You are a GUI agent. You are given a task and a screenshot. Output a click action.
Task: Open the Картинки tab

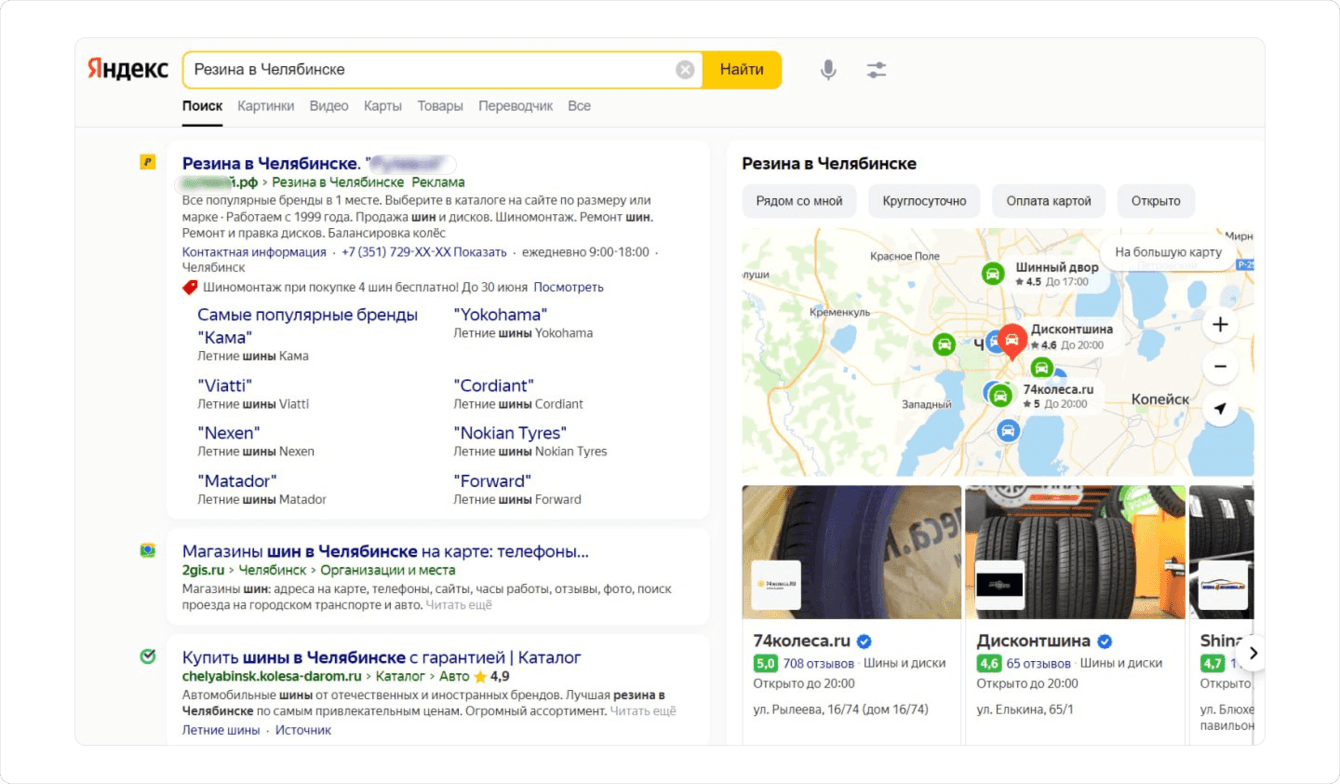pyautogui.click(x=266, y=106)
